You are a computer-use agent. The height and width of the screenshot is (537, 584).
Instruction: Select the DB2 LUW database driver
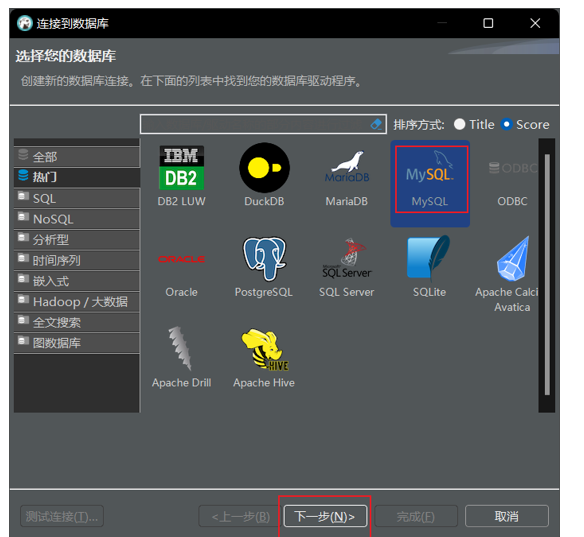[181, 175]
